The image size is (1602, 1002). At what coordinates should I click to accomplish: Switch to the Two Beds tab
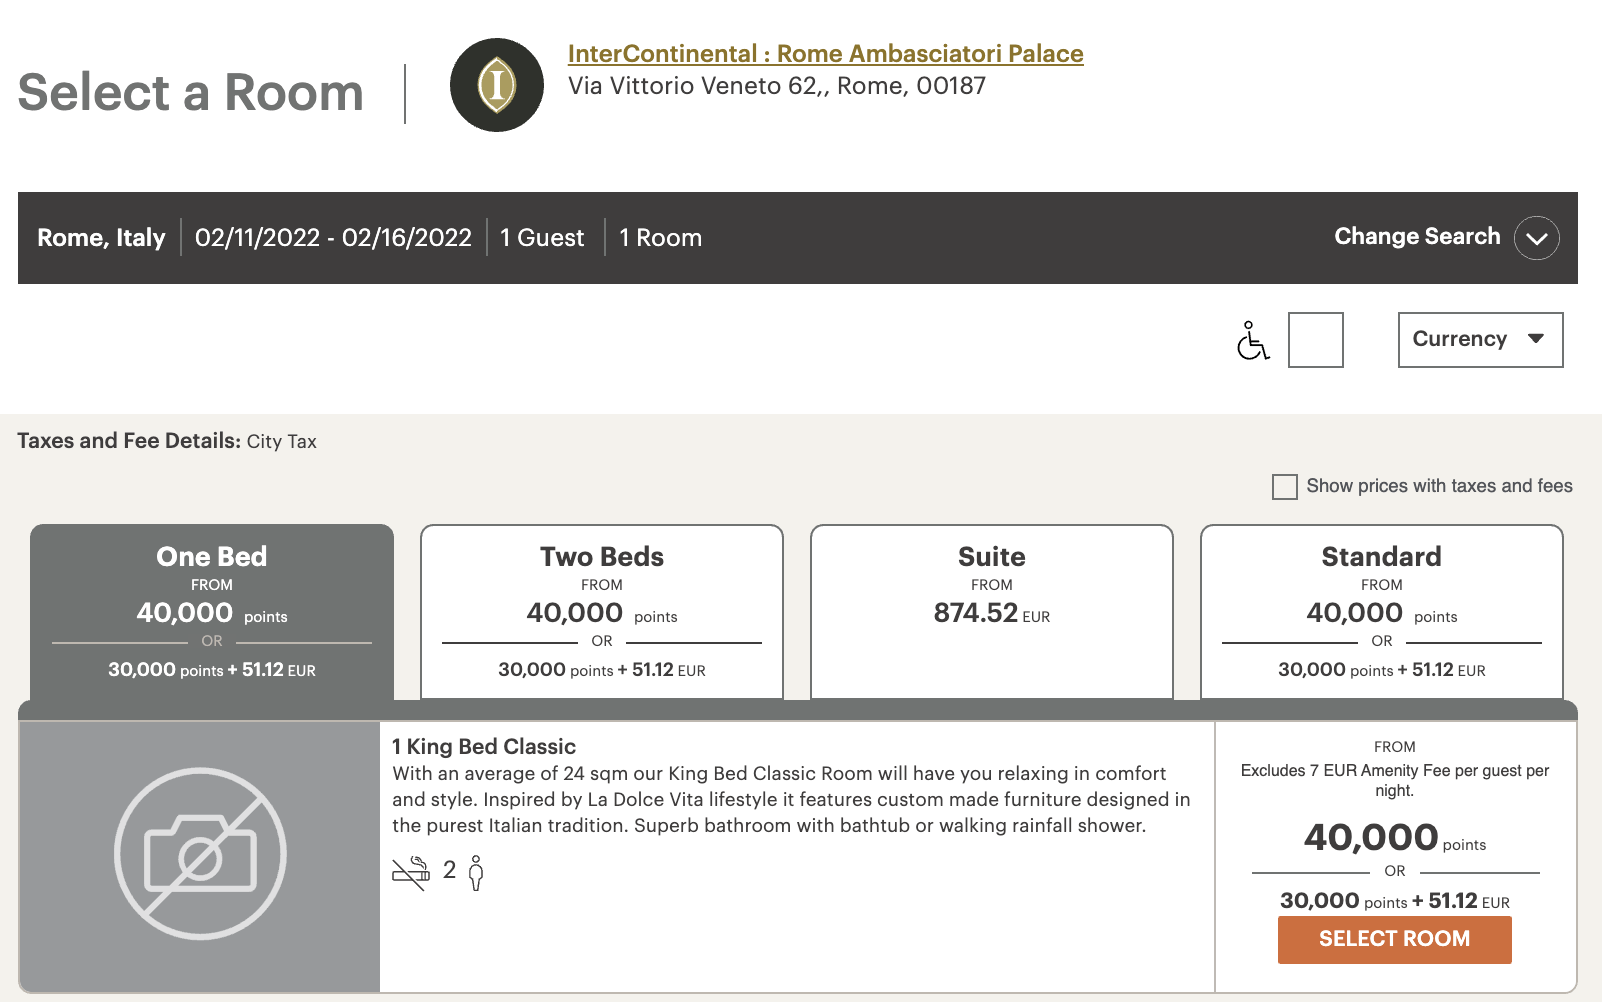click(x=602, y=612)
